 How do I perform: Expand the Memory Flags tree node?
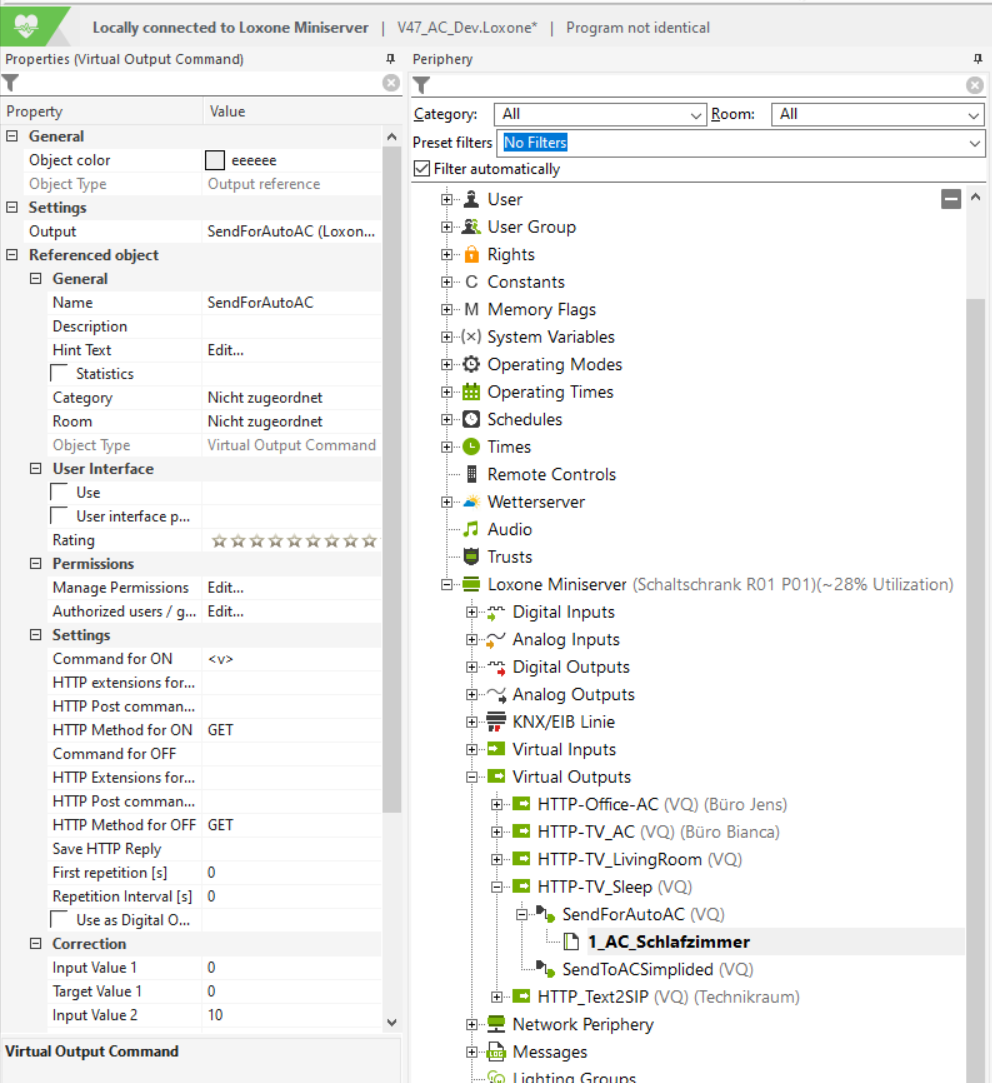447,309
